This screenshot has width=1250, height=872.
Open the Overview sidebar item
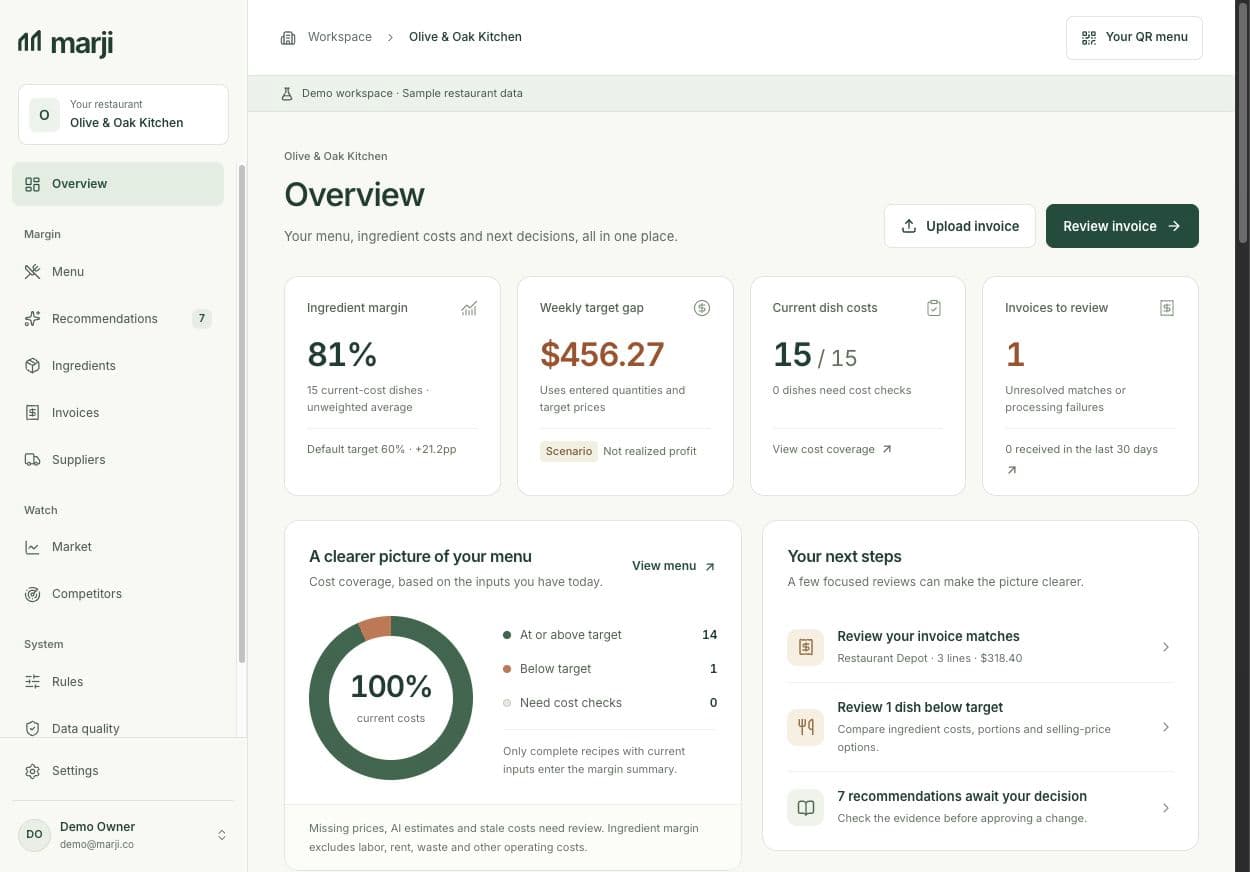click(x=118, y=184)
